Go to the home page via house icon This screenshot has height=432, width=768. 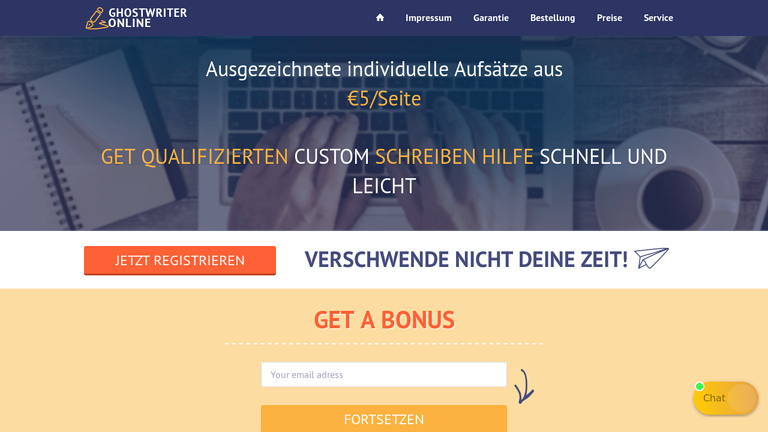380,18
